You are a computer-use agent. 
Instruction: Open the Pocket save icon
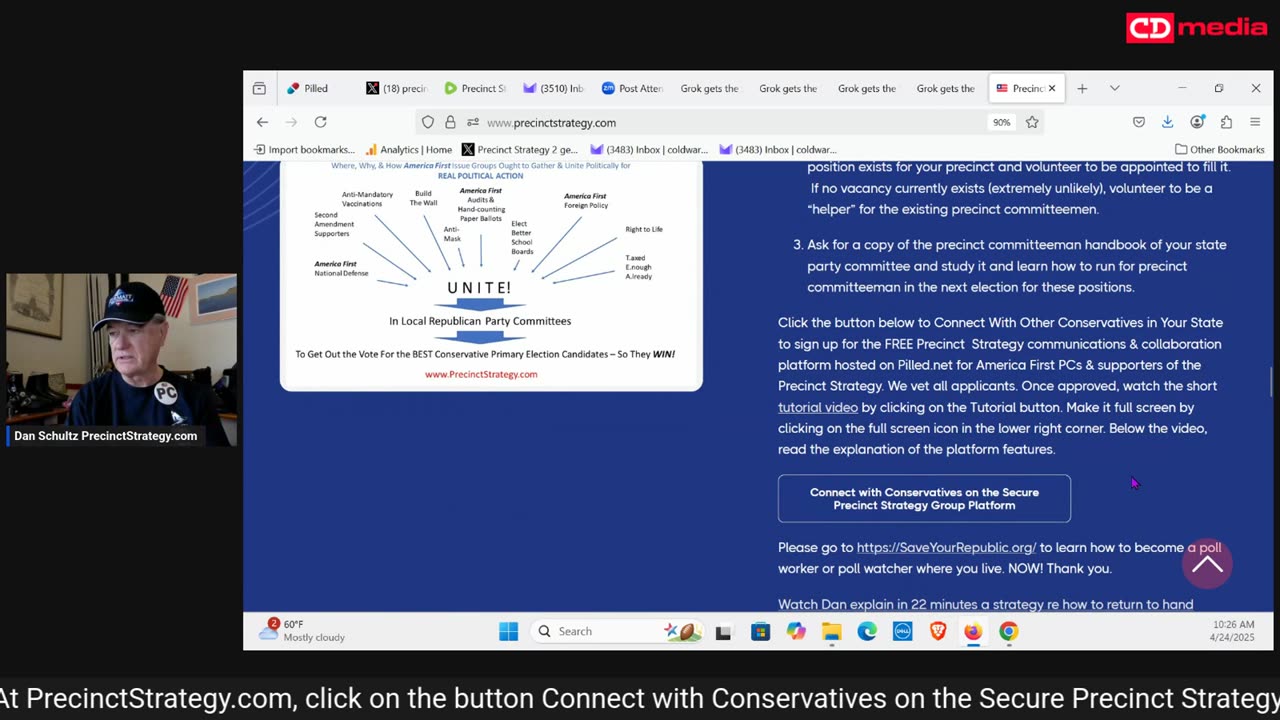[1139, 122]
